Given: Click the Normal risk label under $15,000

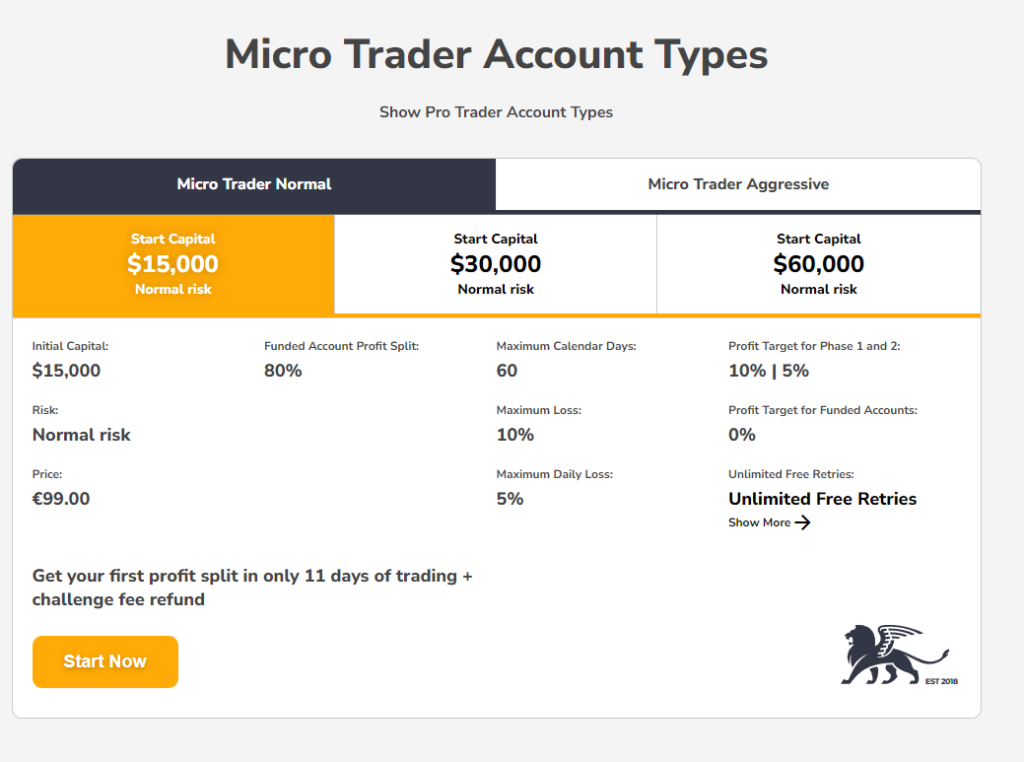Looking at the screenshot, I should pos(173,289).
